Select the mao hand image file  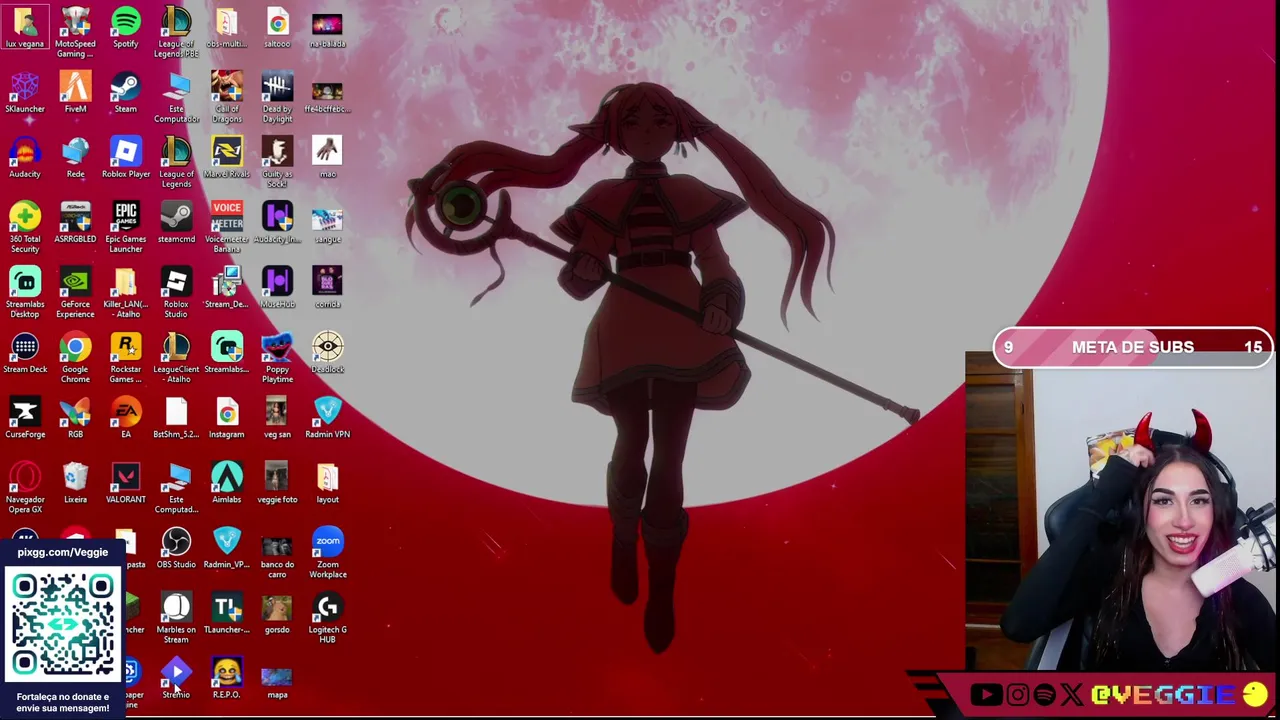tap(327, 158)
